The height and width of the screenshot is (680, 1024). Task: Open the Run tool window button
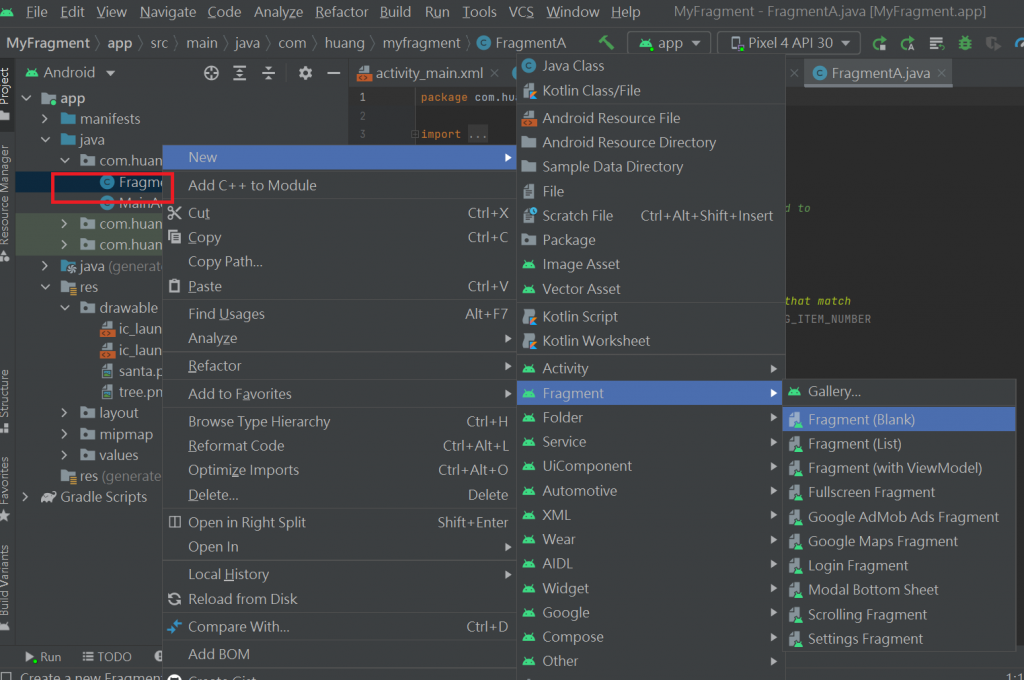(42, 656)
